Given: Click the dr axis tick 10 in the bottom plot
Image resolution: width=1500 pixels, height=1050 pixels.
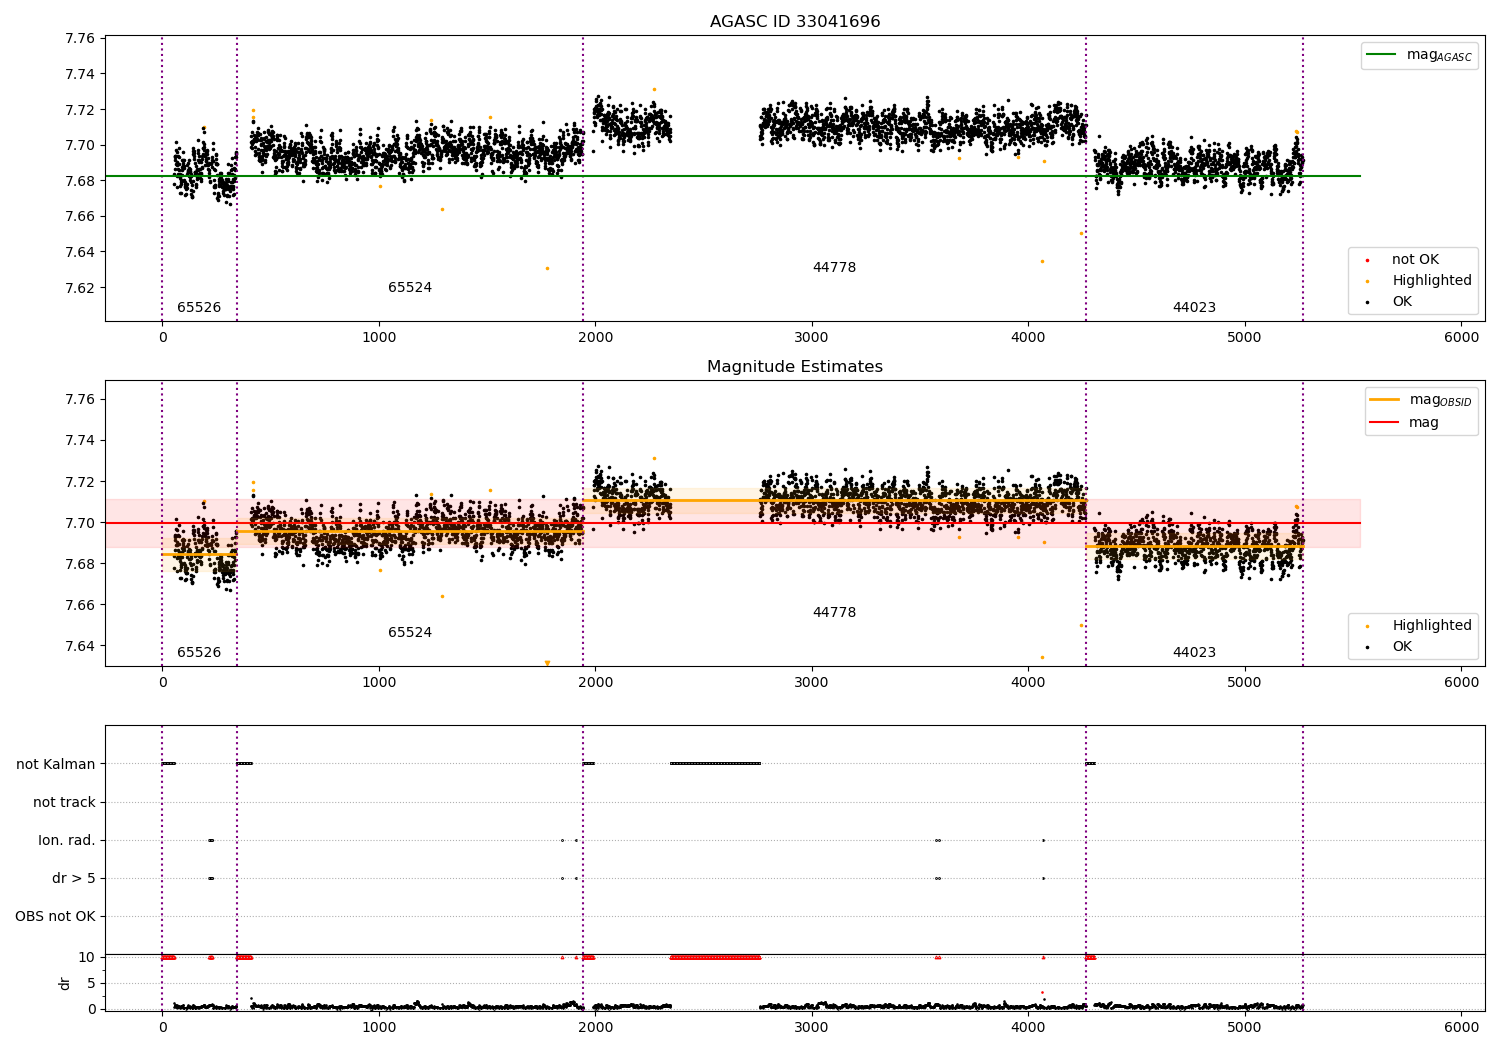Looking at the screenshot, I should [87, 957].
